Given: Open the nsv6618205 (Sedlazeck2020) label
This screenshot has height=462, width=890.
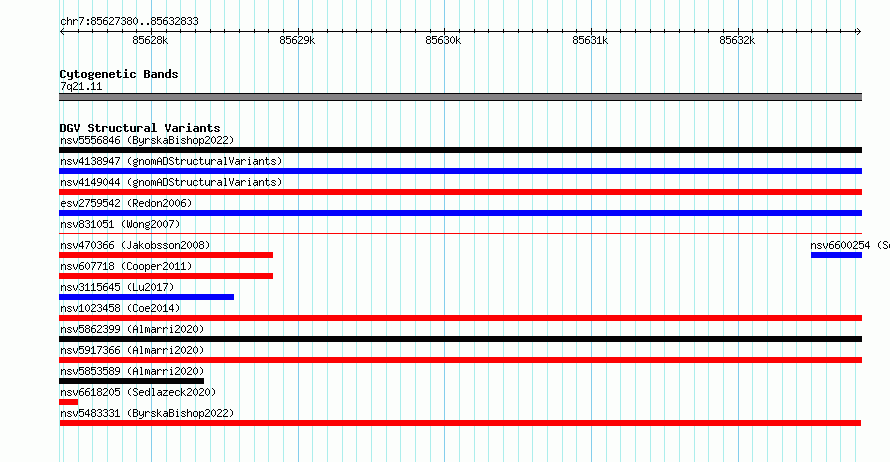Looking at the screenshot, I should tap(138, 392).
